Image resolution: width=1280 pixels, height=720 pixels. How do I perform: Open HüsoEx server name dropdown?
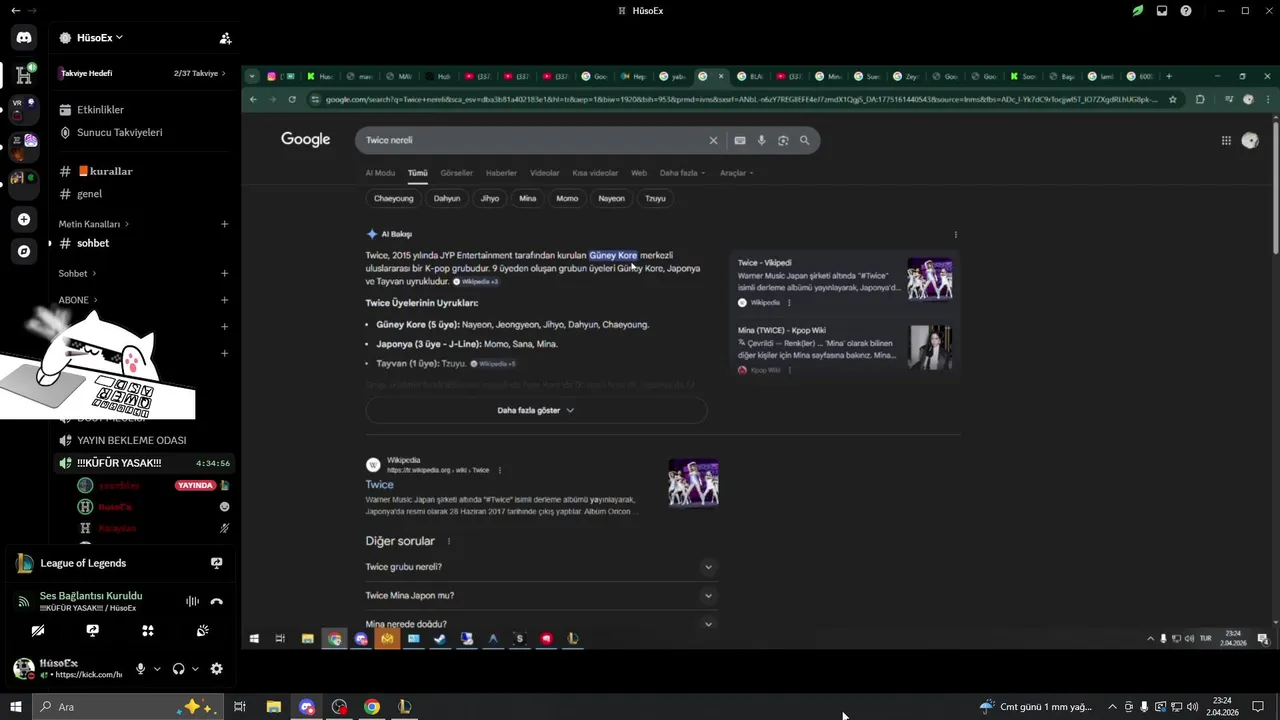[x=100, y=38]
